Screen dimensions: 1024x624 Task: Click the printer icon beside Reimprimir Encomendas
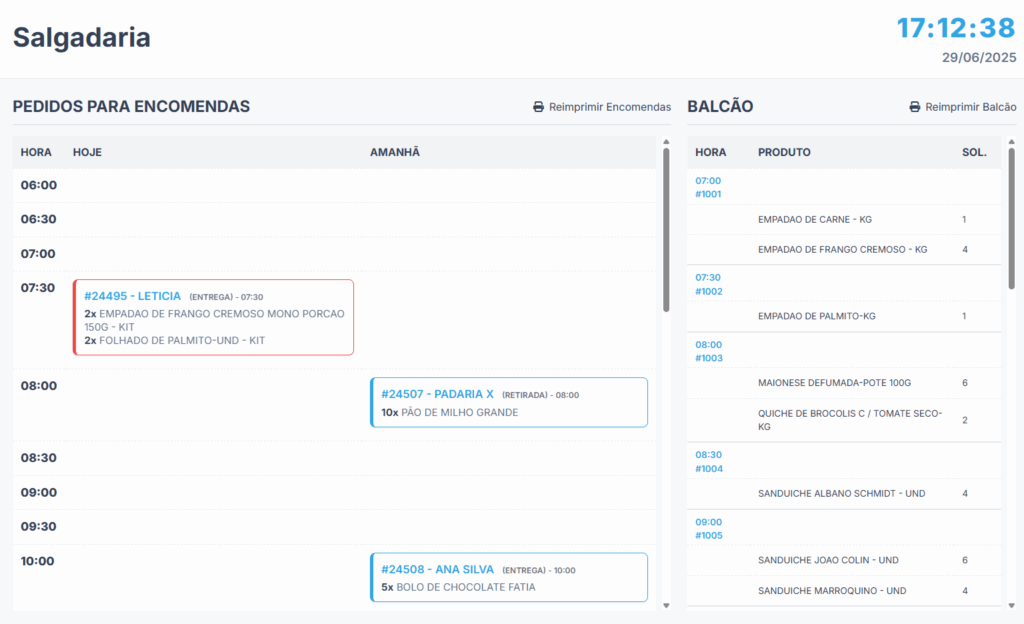538,107
